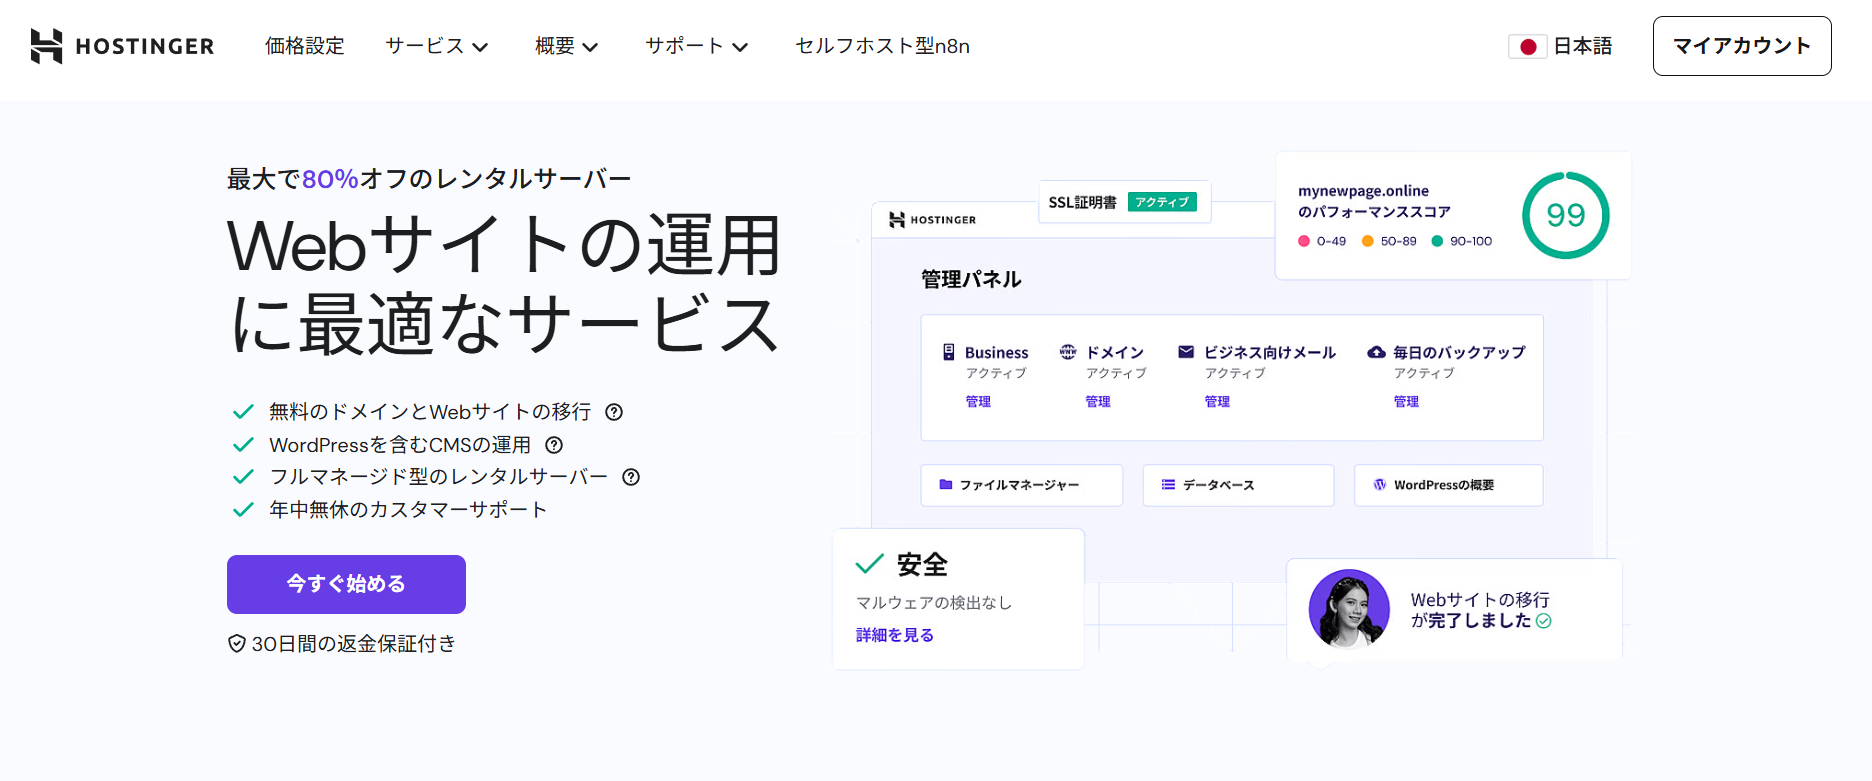The image size is (1872, 781).
Task: Open the 価格設定 pricing page
Action: point(305,46)
